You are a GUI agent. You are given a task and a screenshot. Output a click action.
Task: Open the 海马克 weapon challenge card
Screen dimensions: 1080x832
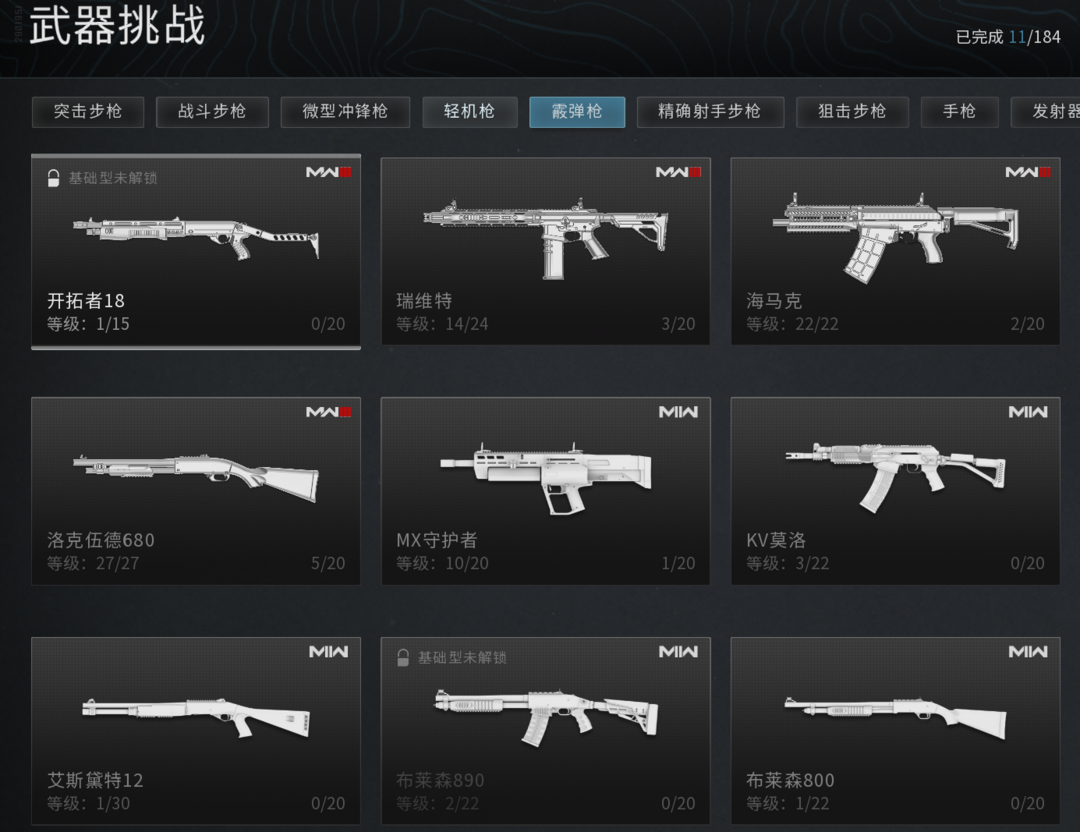895,251
